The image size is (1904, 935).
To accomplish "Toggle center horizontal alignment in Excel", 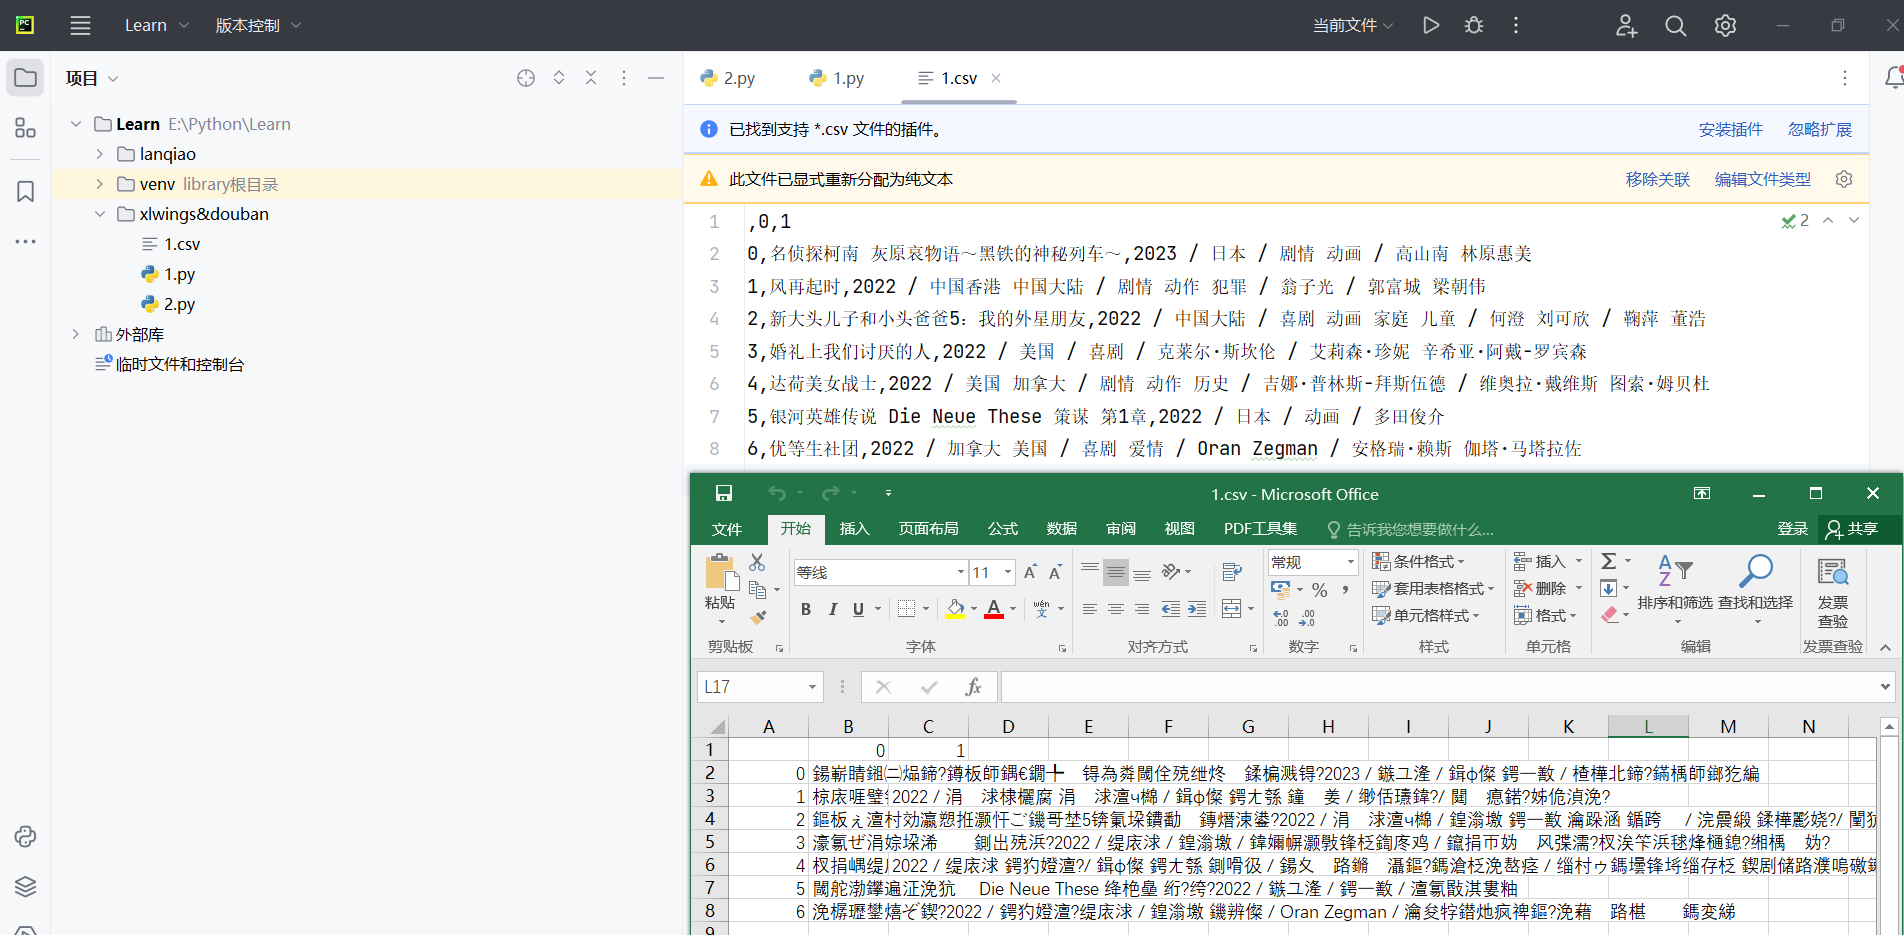I will point(1116,609).
